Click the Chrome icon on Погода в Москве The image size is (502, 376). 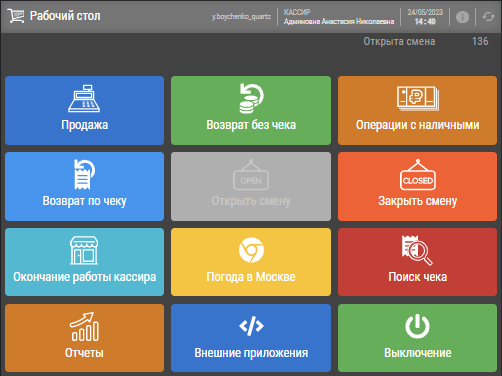[251, 250]
